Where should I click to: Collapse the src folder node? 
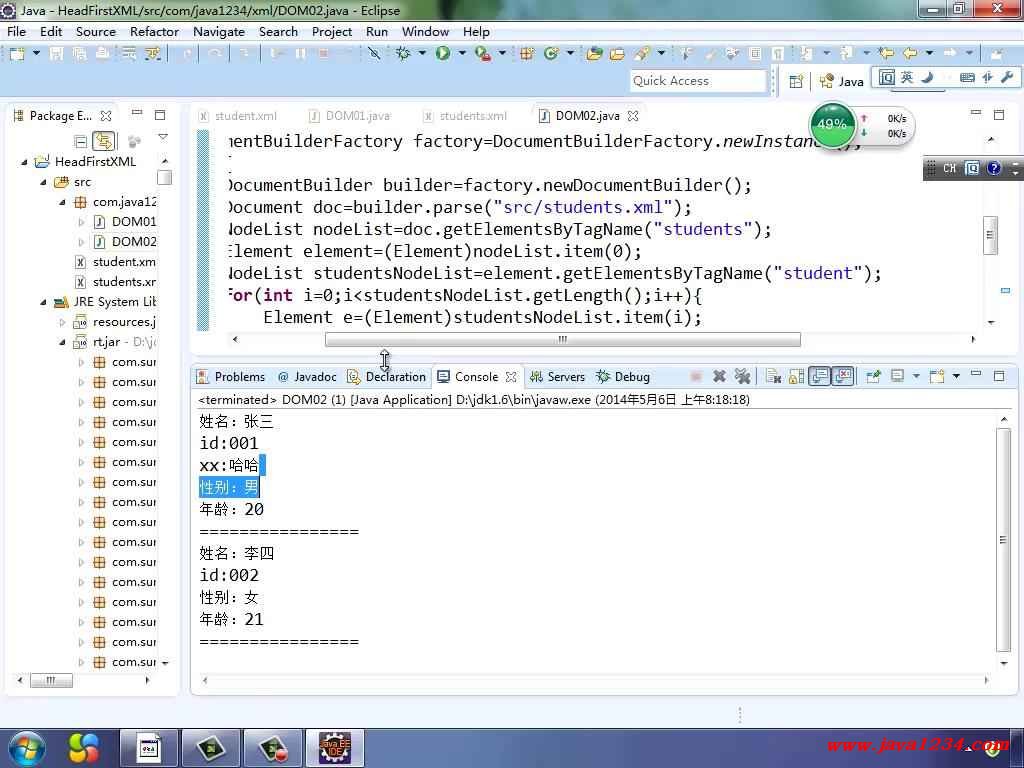coord(43,182)
